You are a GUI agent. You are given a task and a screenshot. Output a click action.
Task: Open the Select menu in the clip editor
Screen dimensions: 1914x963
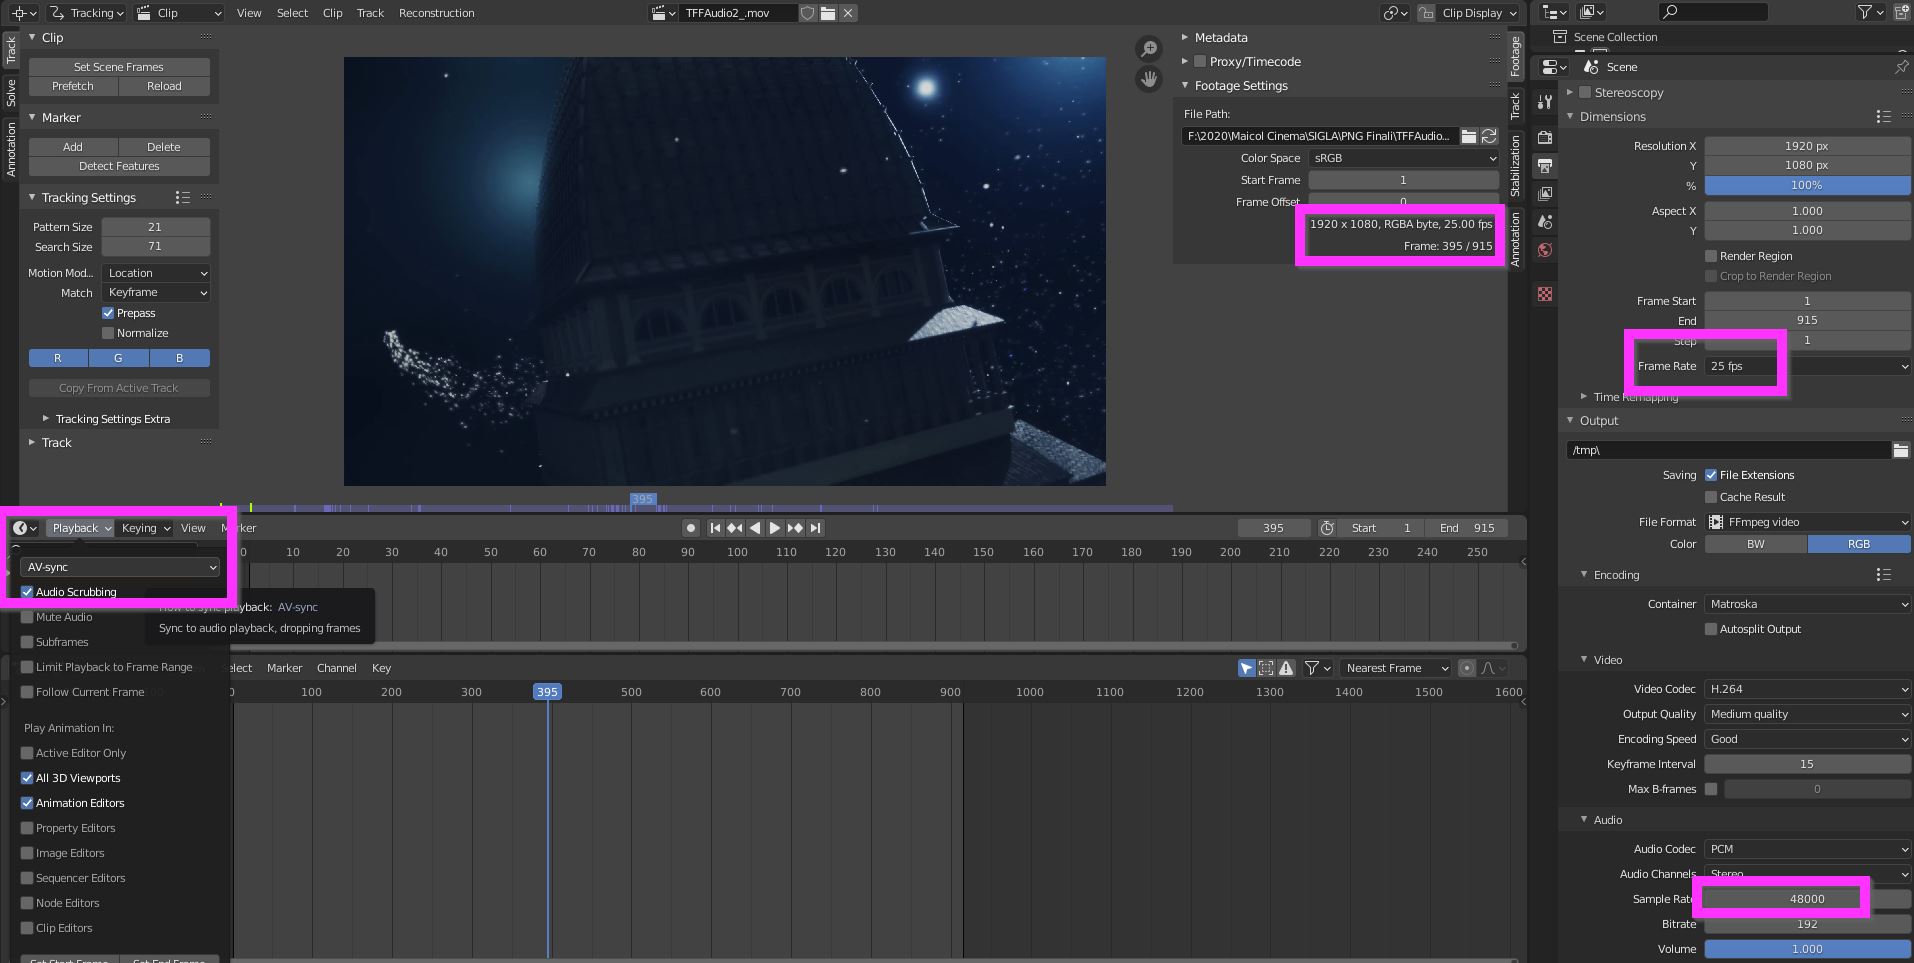click(292, 13)
